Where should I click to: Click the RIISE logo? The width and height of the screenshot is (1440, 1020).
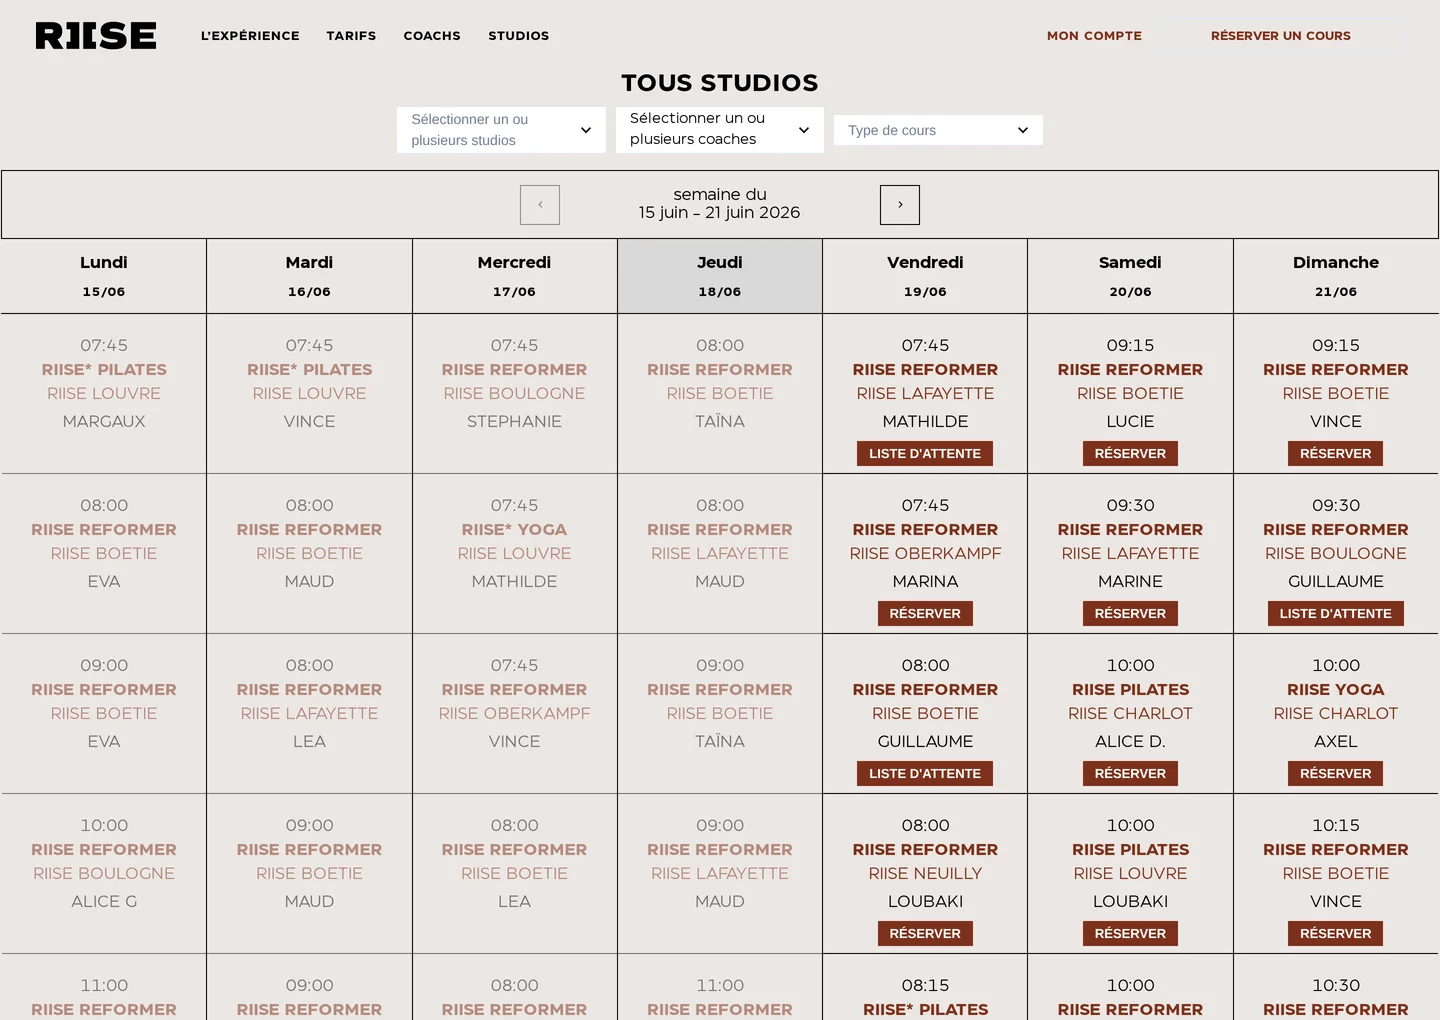tap(96, 36)
